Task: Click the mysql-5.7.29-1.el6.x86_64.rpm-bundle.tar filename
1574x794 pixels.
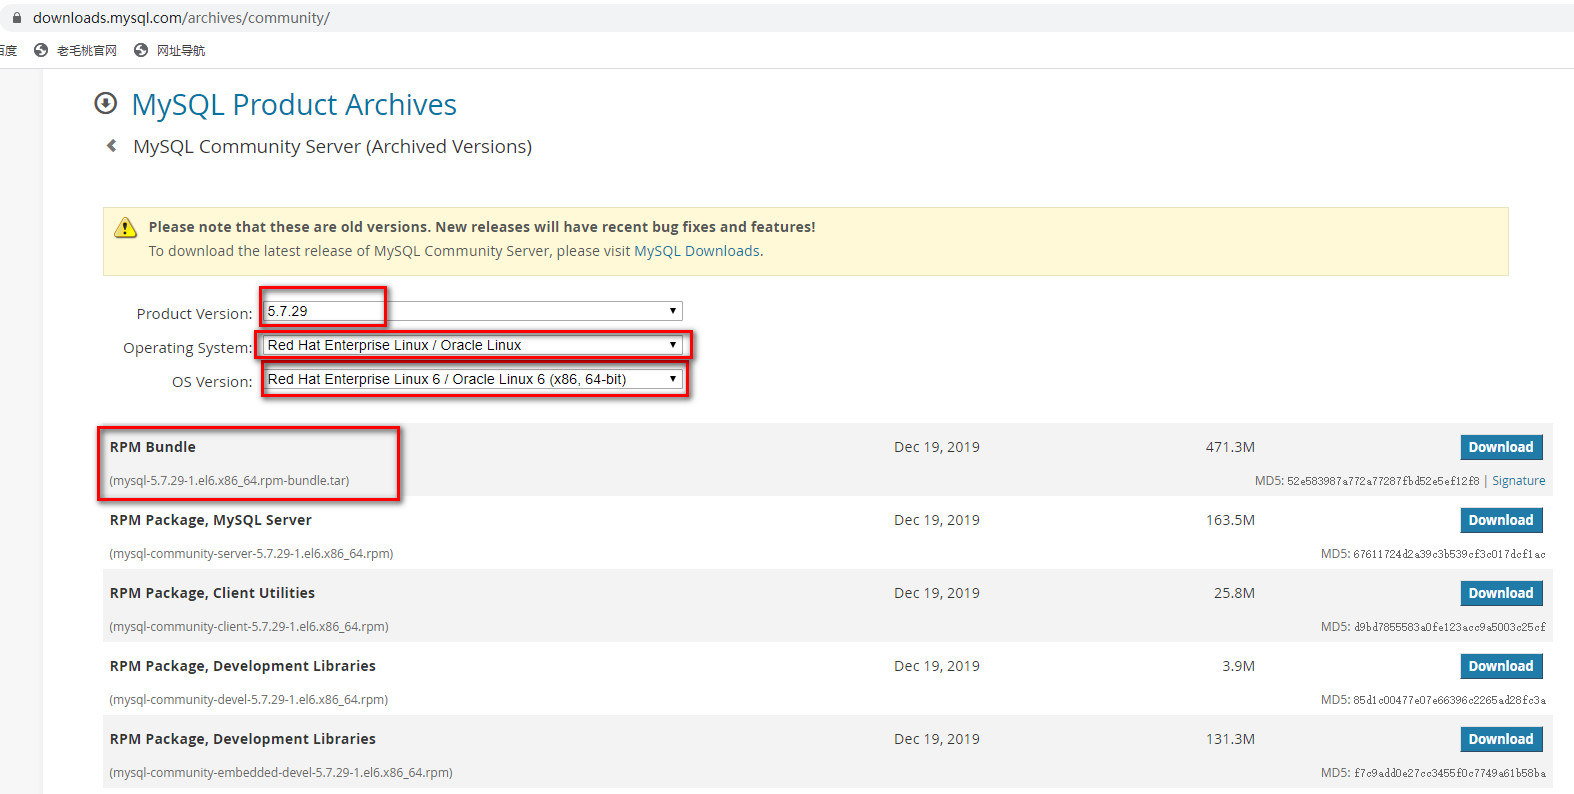Action: pyautogui.click(x=229, y=481)
